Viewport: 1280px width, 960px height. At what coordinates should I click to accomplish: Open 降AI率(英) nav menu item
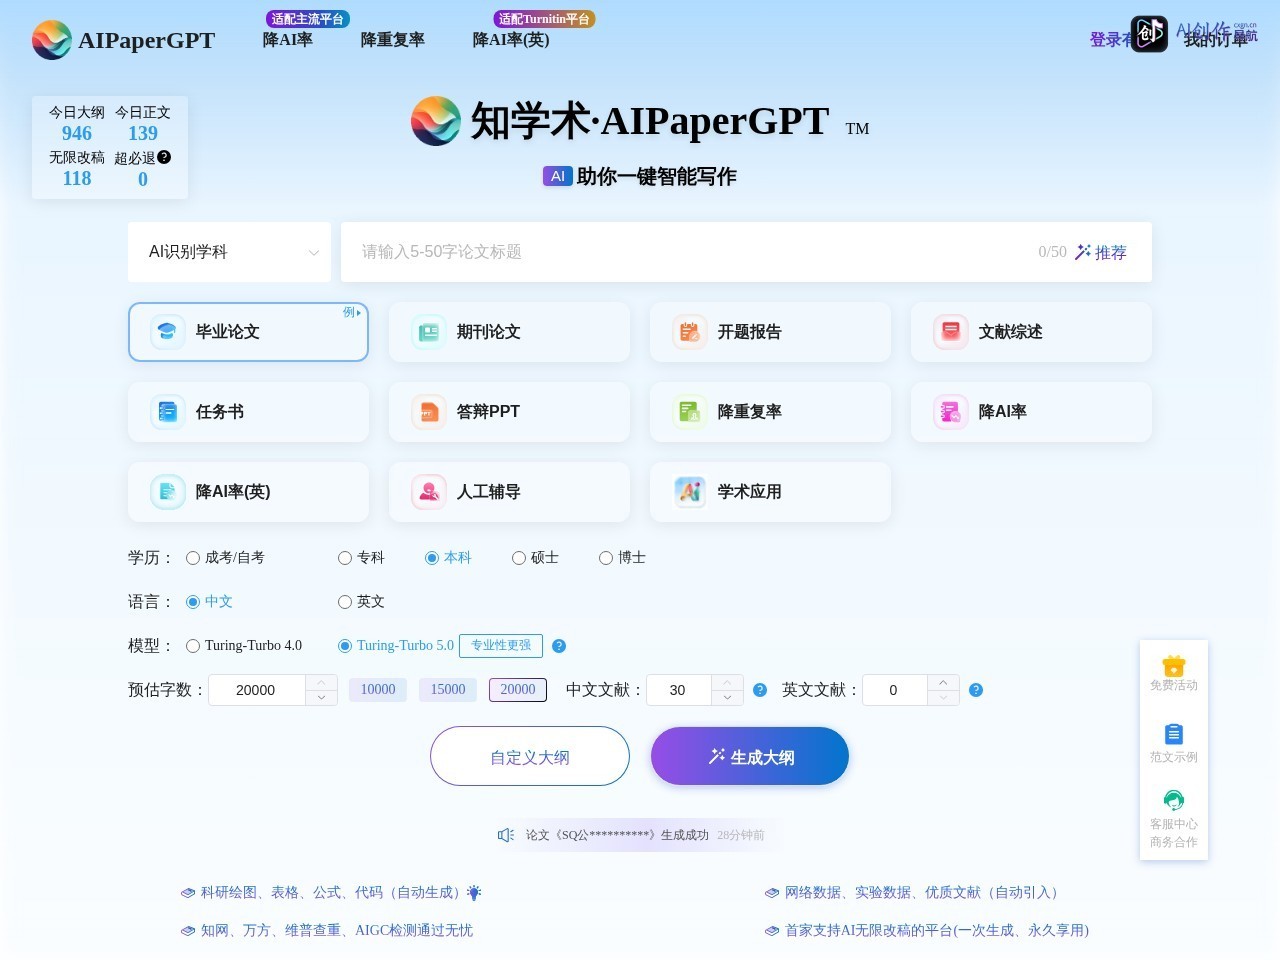pos(511,40)
